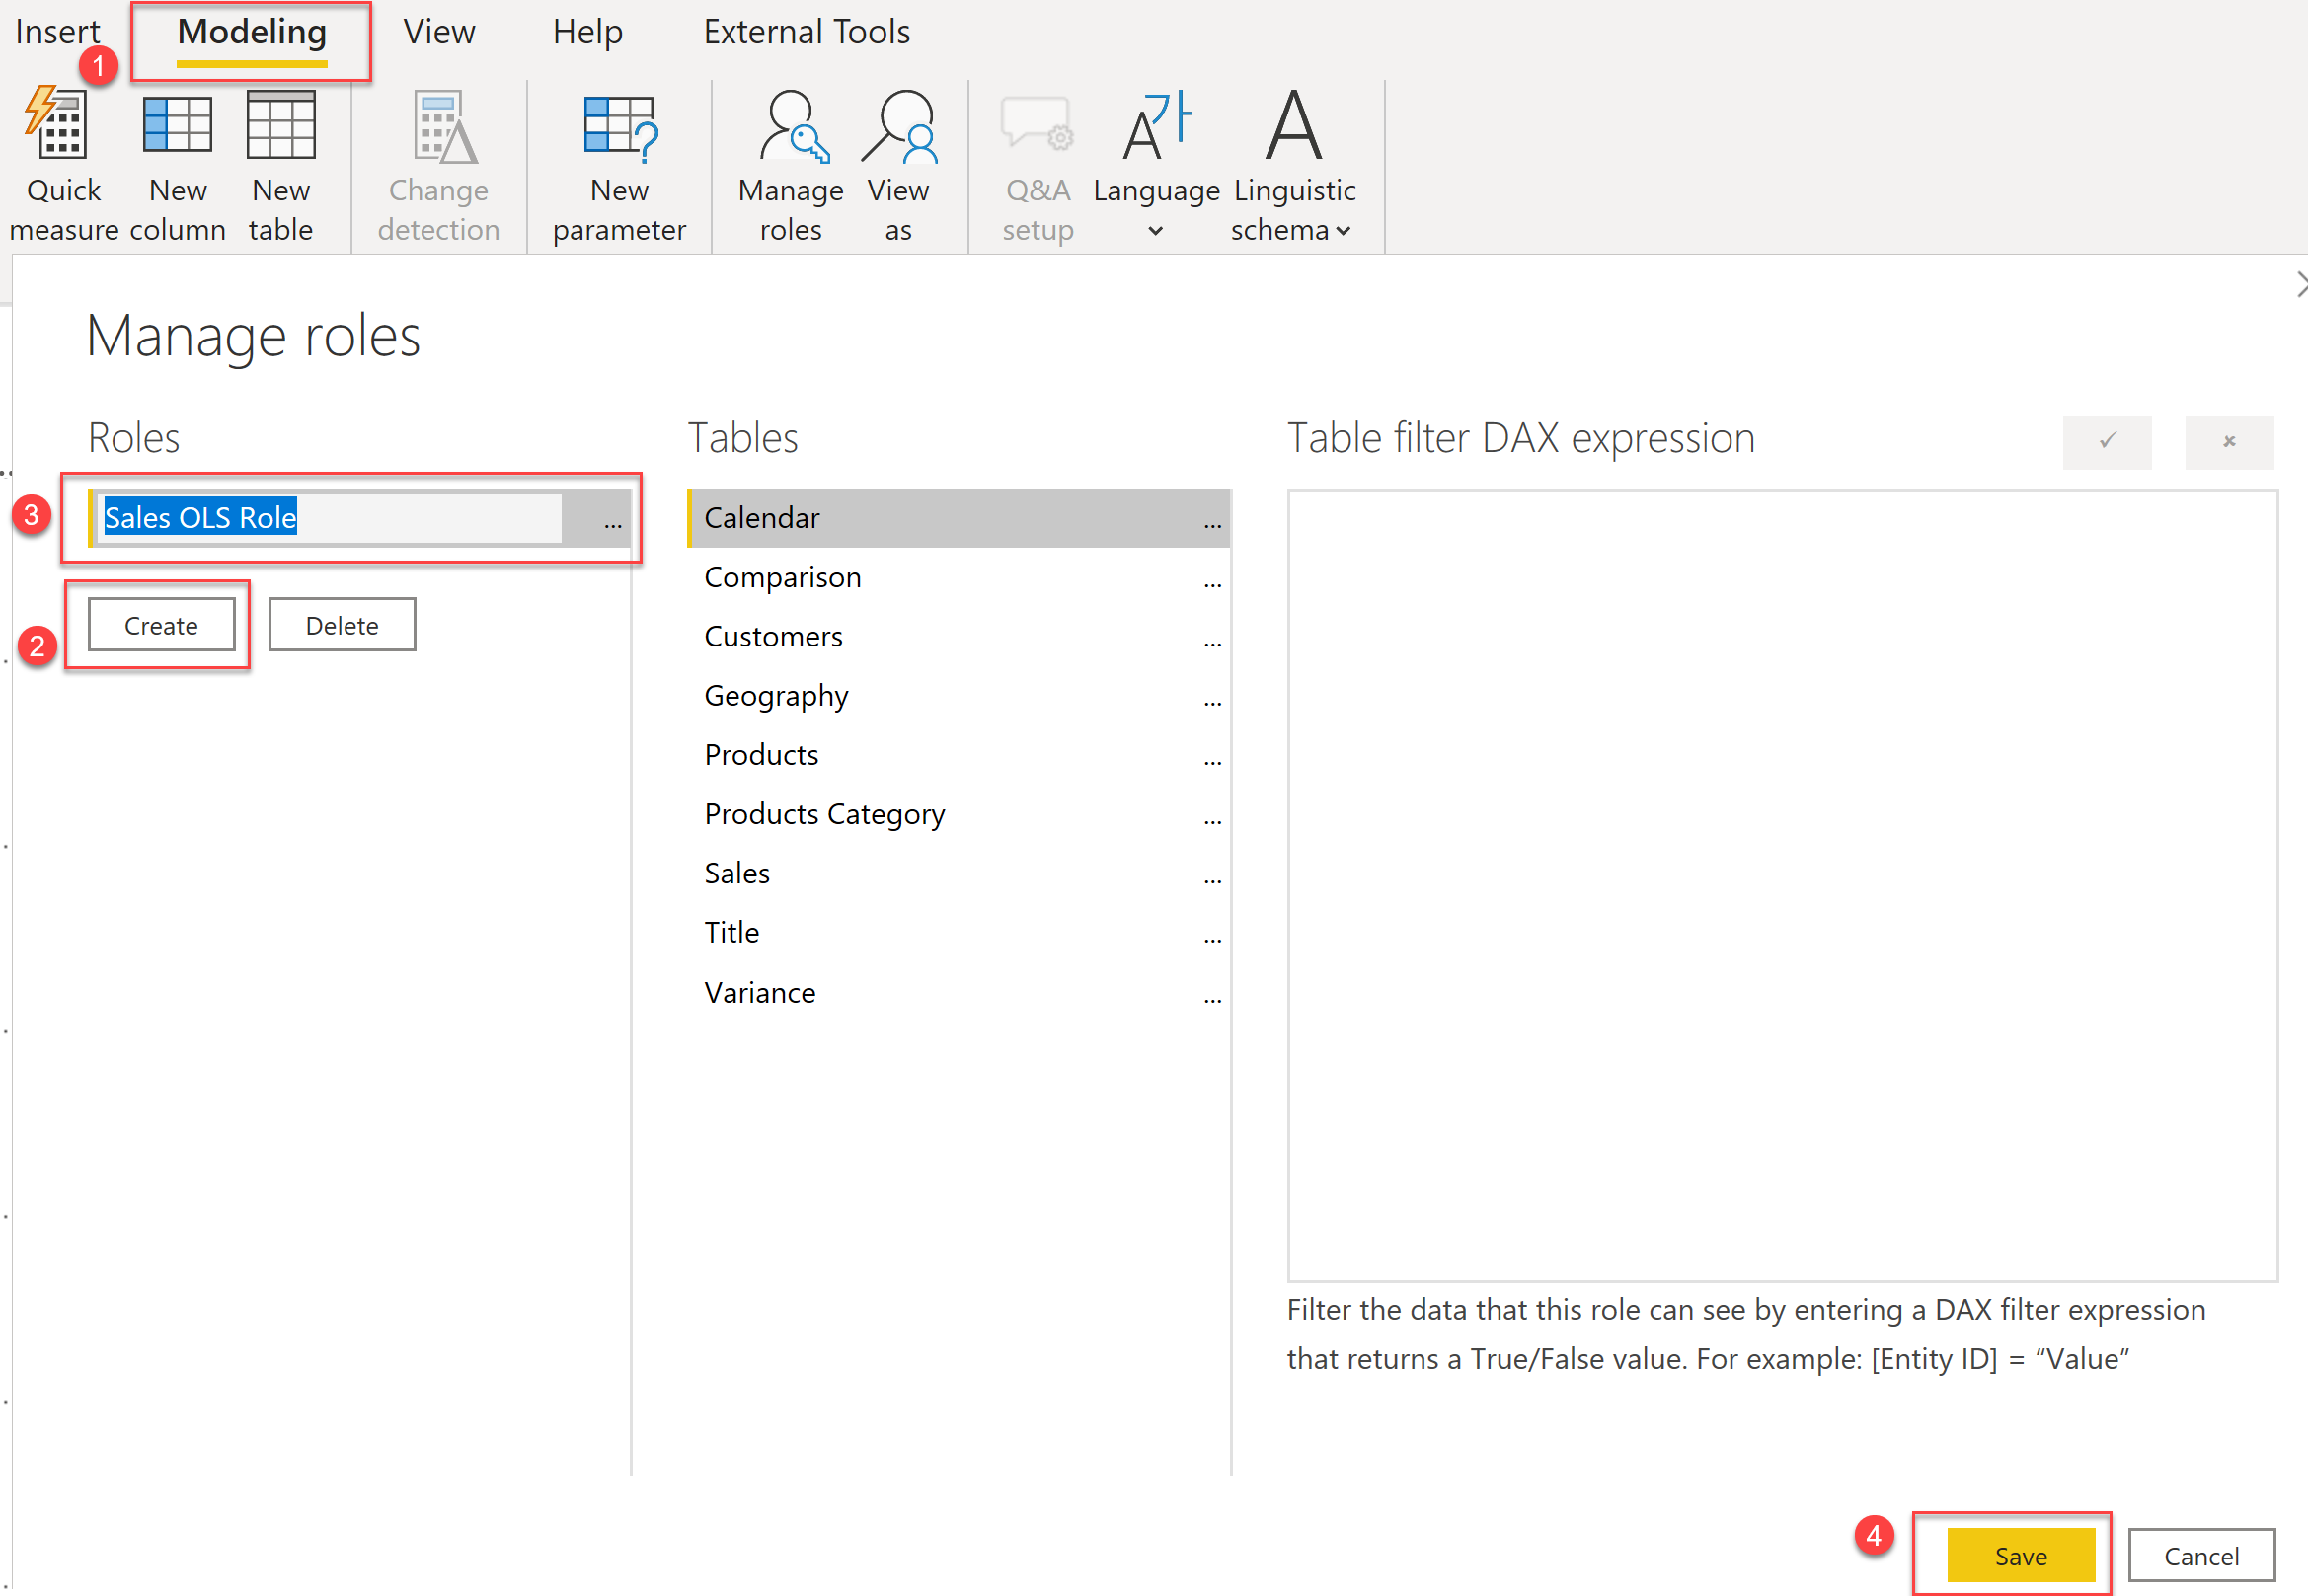Open the External Tools tab
Image resolution: width=2308 pixels, height=1596 pixels.
(x=806, y=32)
